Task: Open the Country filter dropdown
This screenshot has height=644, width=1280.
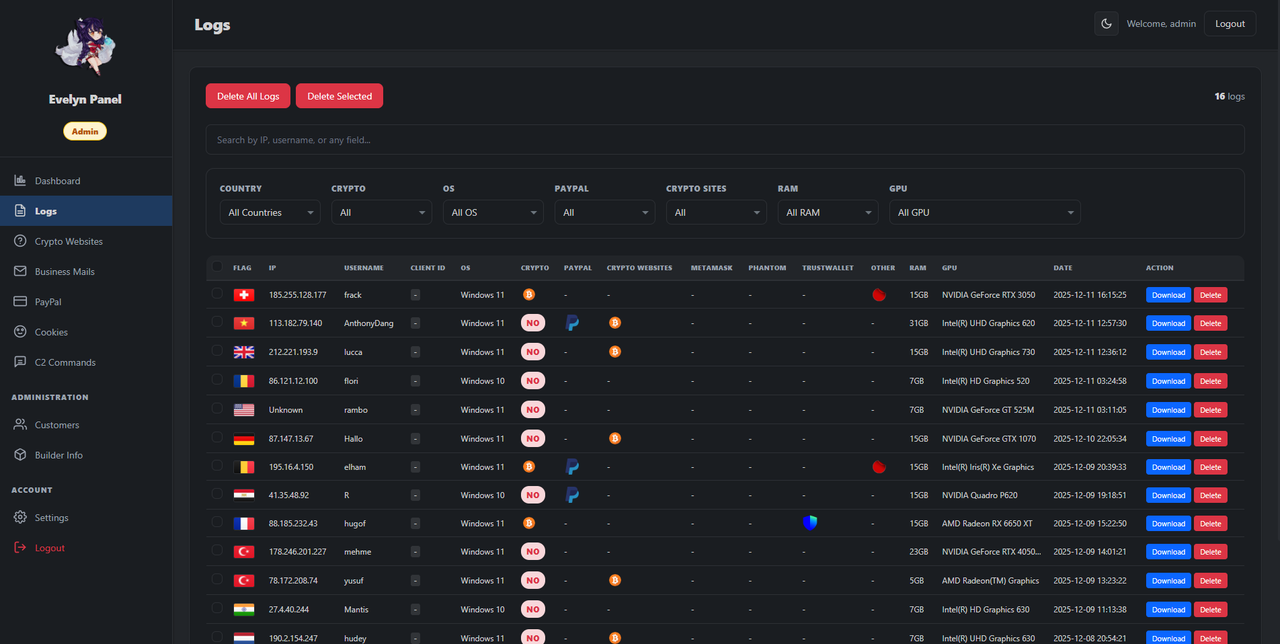Action: 270,212
